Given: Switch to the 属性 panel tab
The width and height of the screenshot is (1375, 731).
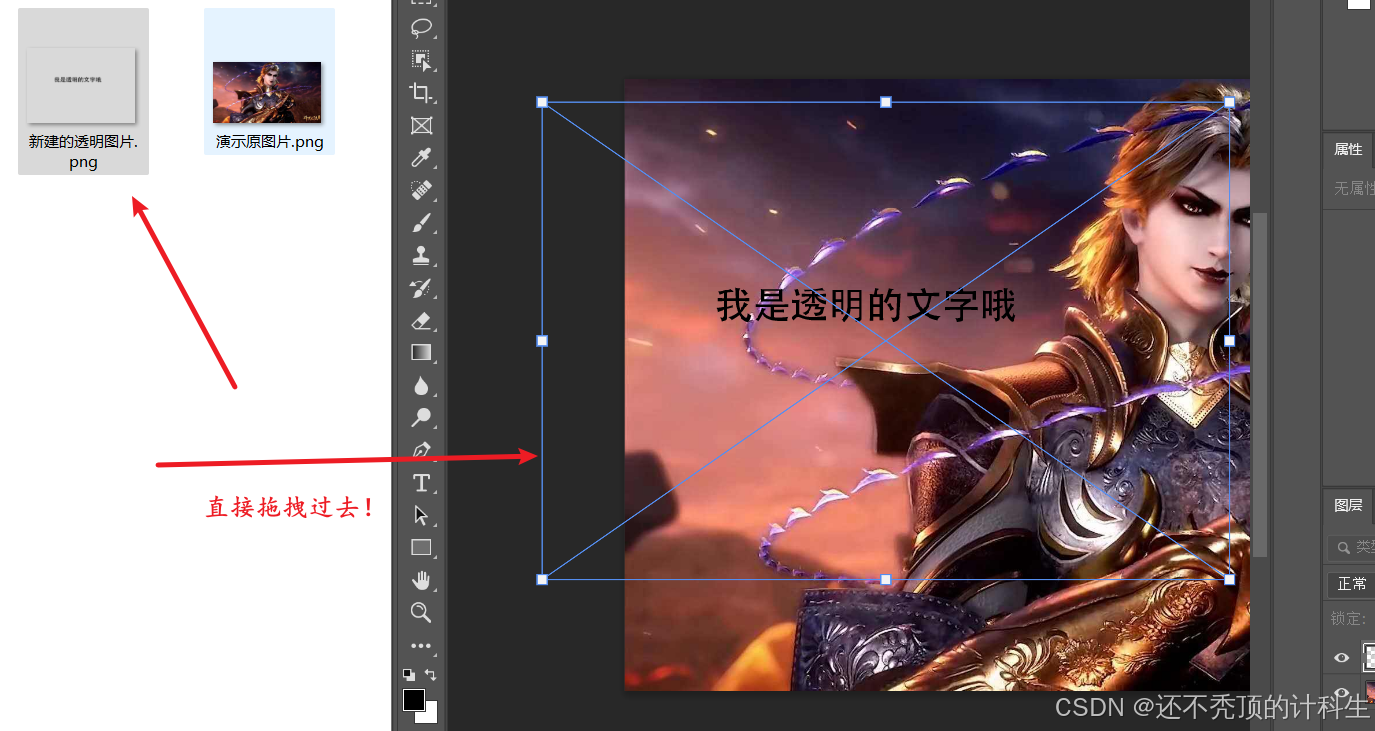Looking at the screenshot, I should (1348, 149).
